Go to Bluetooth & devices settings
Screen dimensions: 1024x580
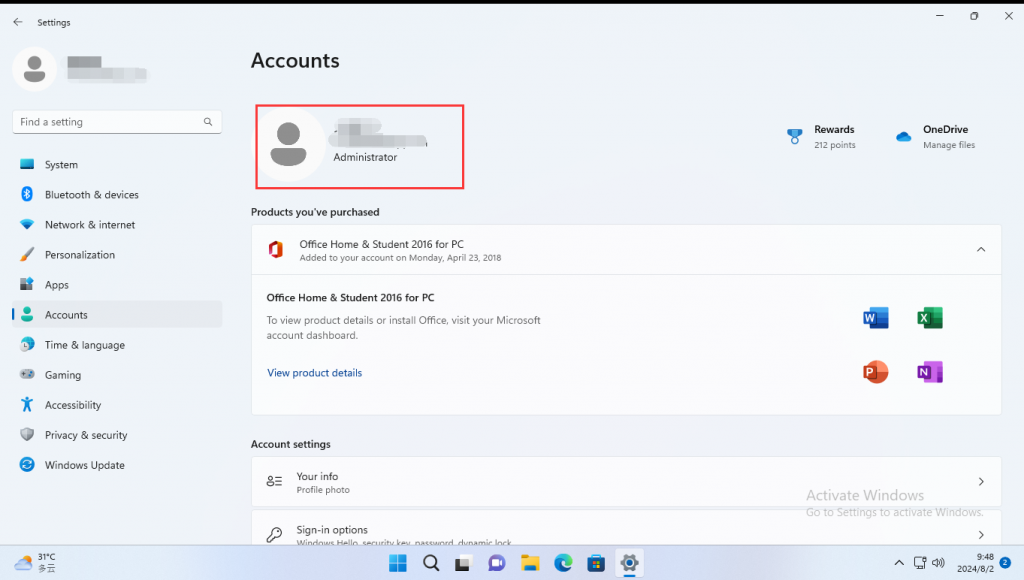coord(117,195)
